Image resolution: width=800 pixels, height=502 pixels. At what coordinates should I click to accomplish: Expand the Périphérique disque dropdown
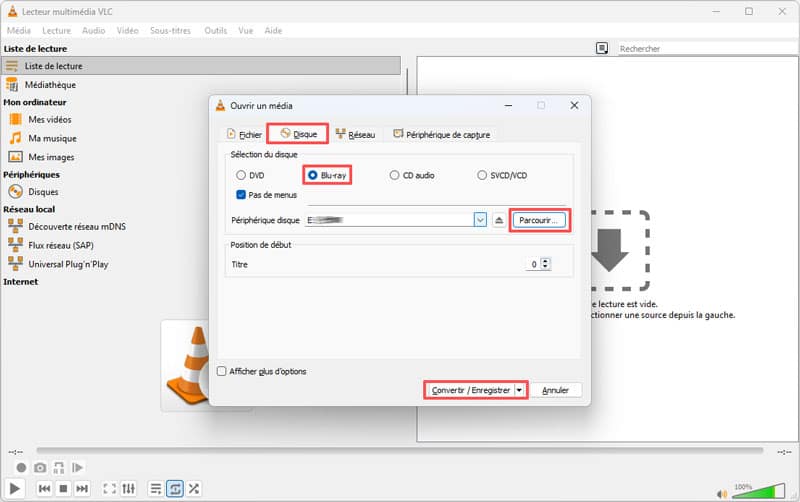(x=480, y=220)
